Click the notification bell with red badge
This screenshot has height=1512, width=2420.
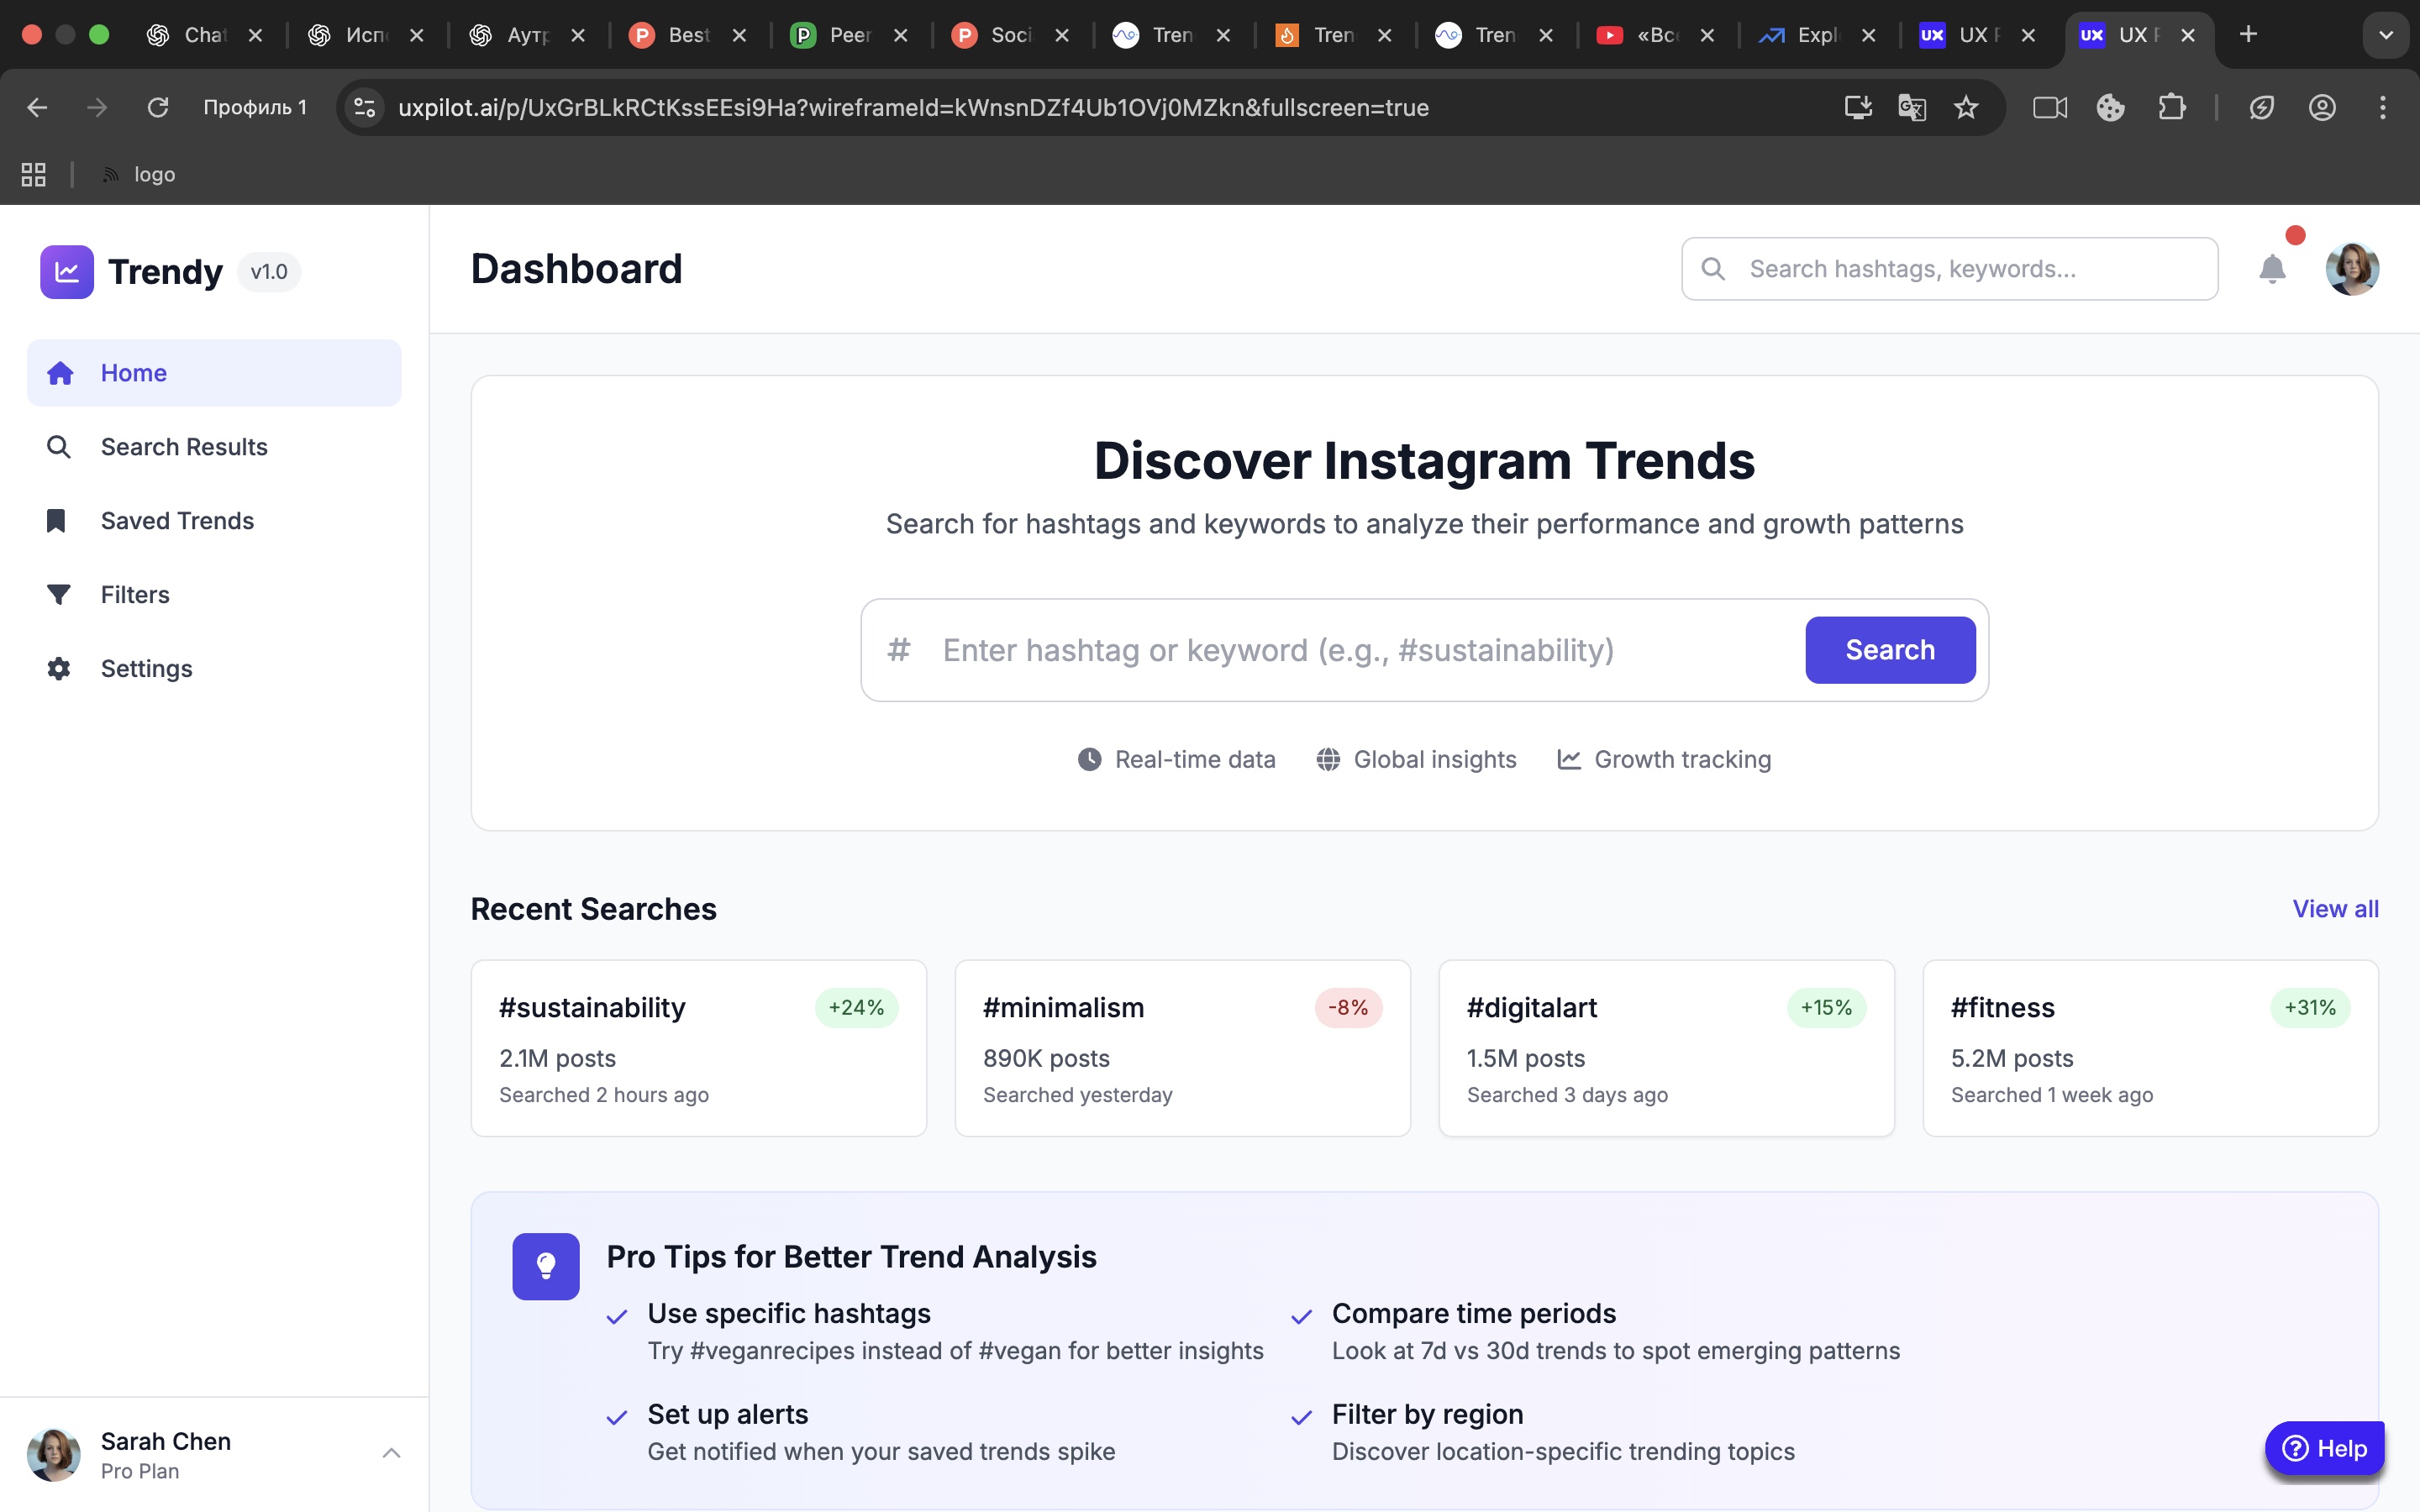[x=2272, y=268]
